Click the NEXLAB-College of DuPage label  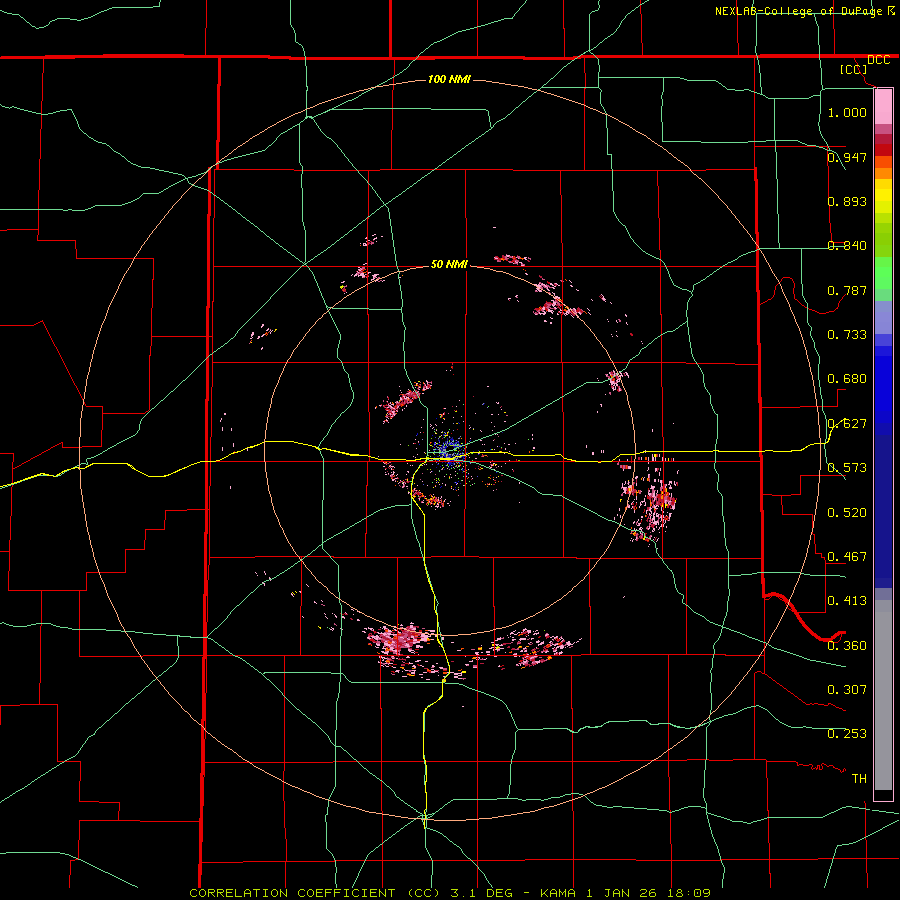click(798, 11)
